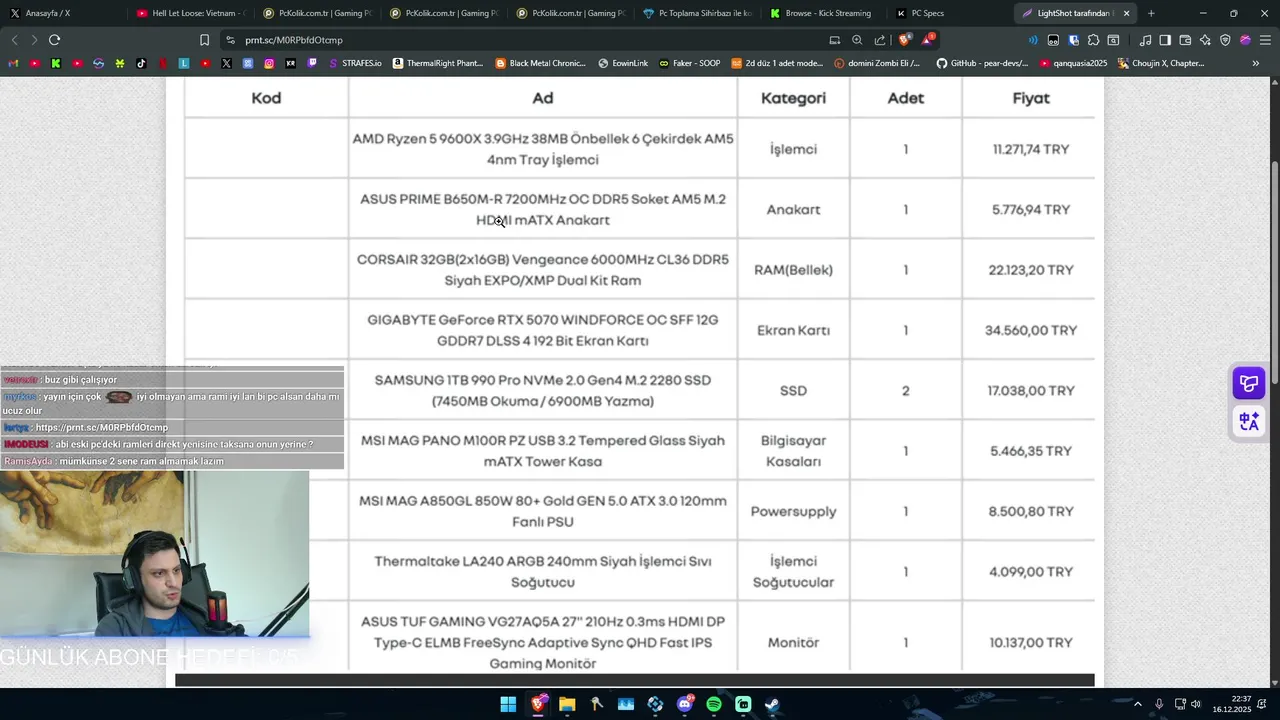
Task: Open File Explorer from the taskbar
Action: coord(567,704)
